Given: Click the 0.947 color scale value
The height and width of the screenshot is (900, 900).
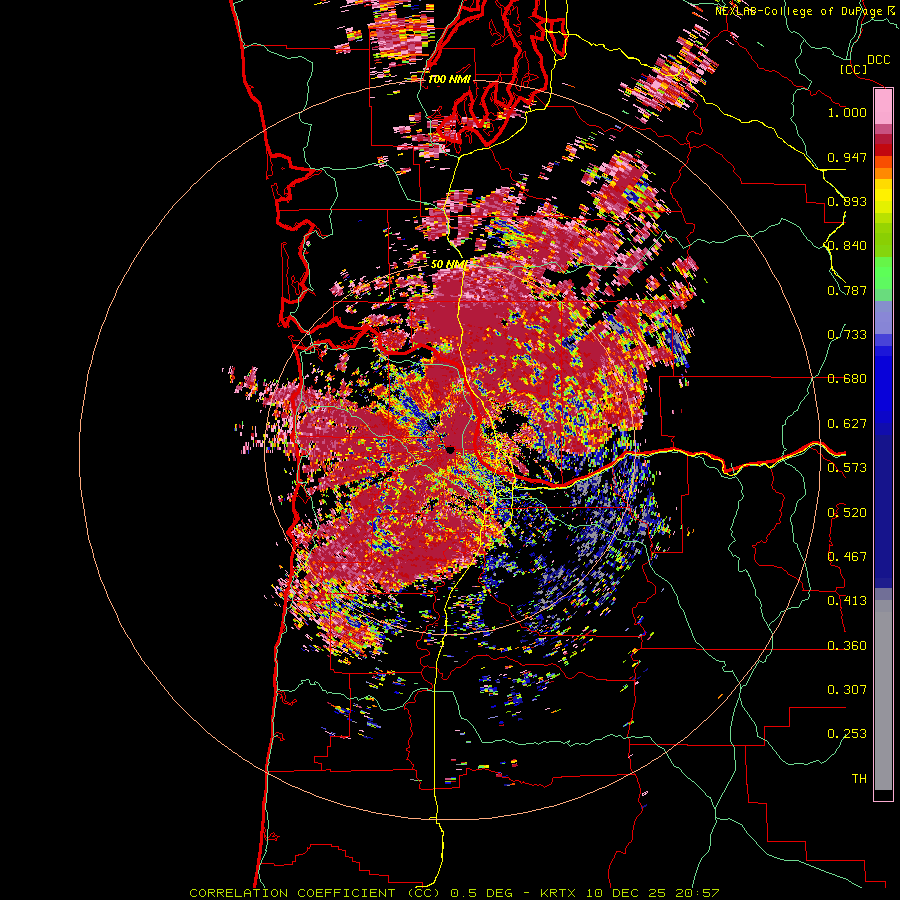Looking at the screenshot, I should 847,157.
